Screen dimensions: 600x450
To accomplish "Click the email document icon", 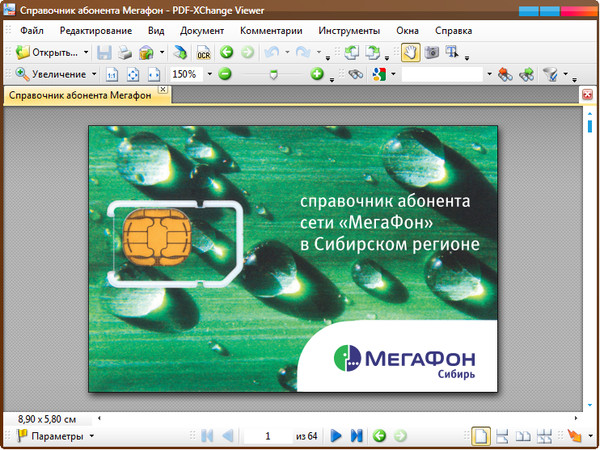I will (146, 52).
